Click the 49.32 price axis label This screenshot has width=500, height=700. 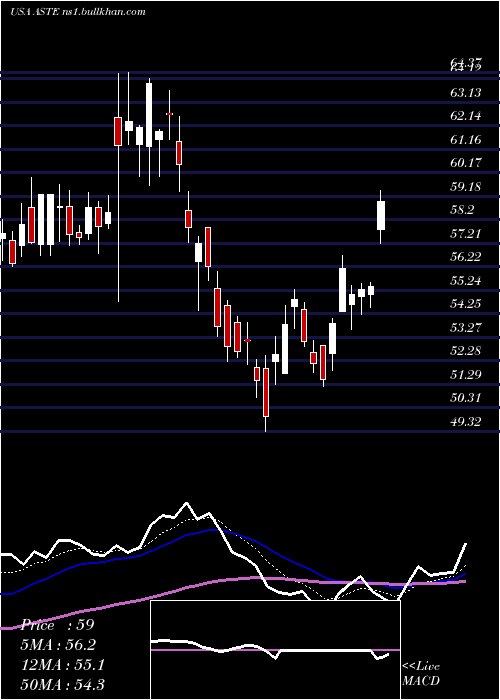click(466, 421)
